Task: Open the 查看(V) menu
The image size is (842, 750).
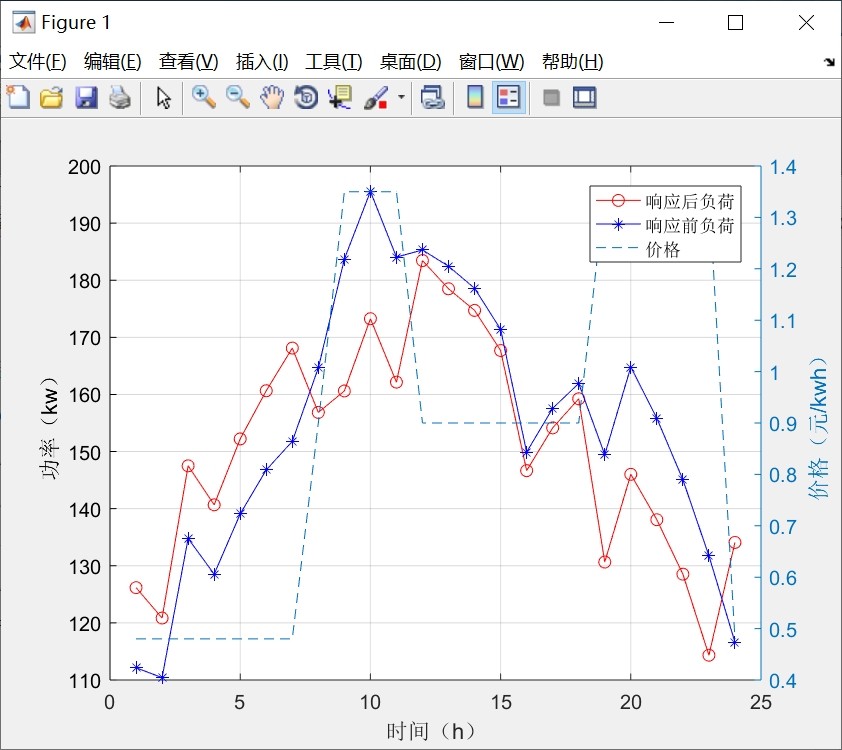Action: click(x=188, y=62)
